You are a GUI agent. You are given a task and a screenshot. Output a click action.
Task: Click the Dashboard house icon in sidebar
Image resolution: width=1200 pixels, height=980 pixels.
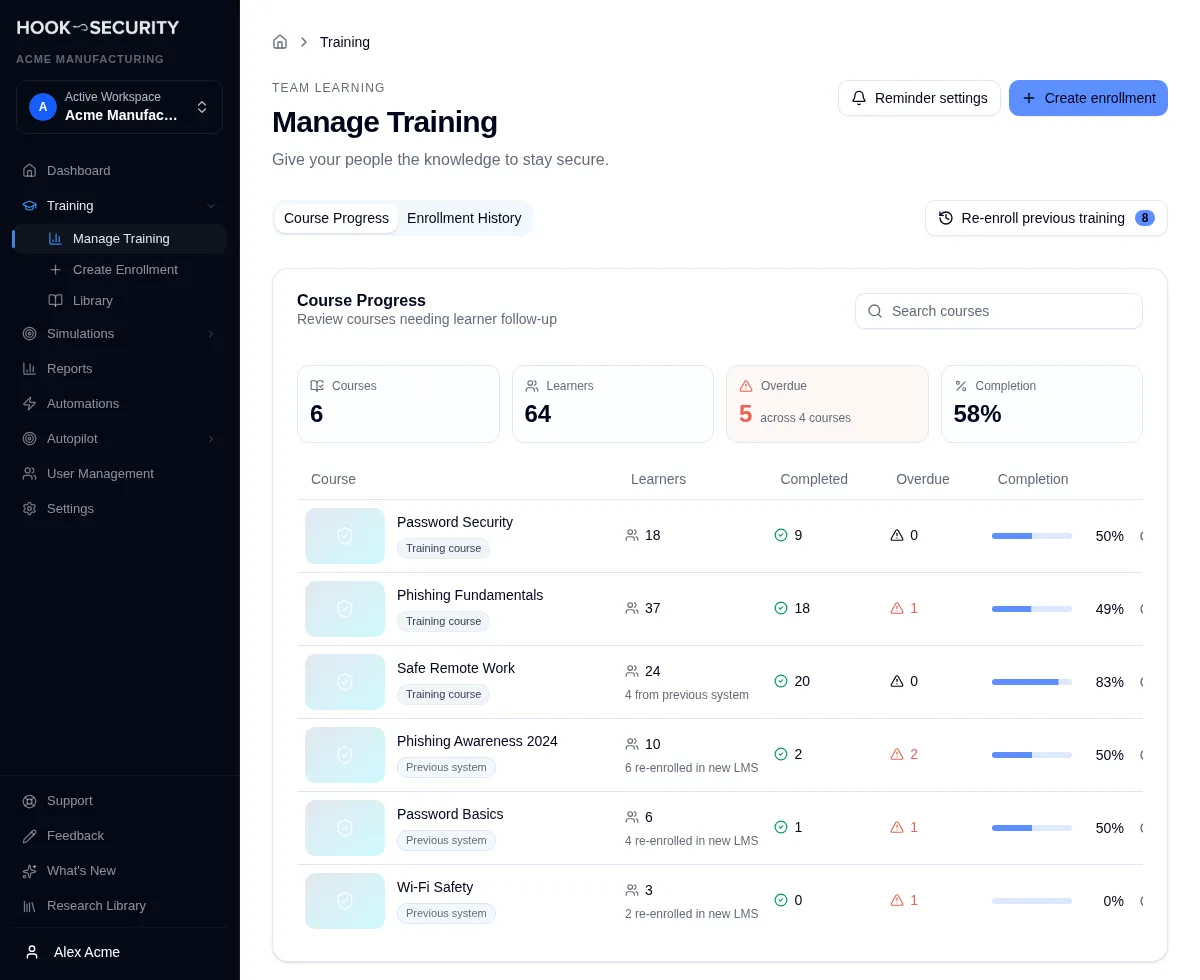pos(30,171)
